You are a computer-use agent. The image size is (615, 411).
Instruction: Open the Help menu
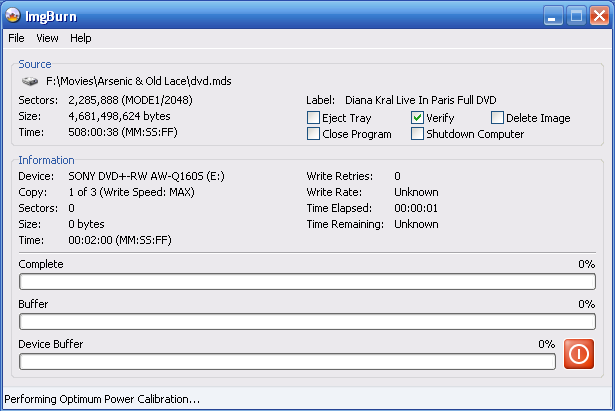coord(81,38)
